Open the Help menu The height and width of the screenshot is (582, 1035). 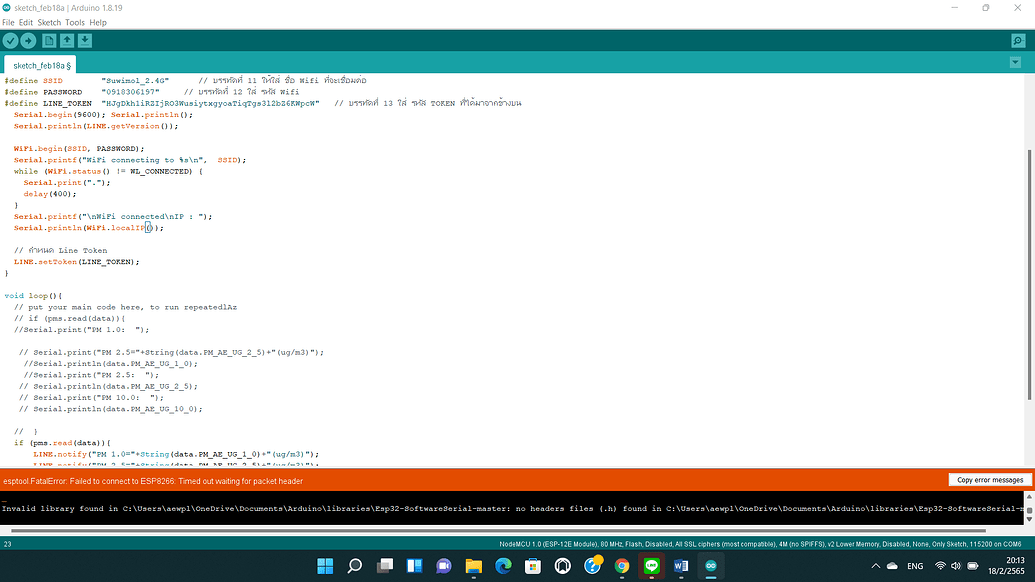98,22
